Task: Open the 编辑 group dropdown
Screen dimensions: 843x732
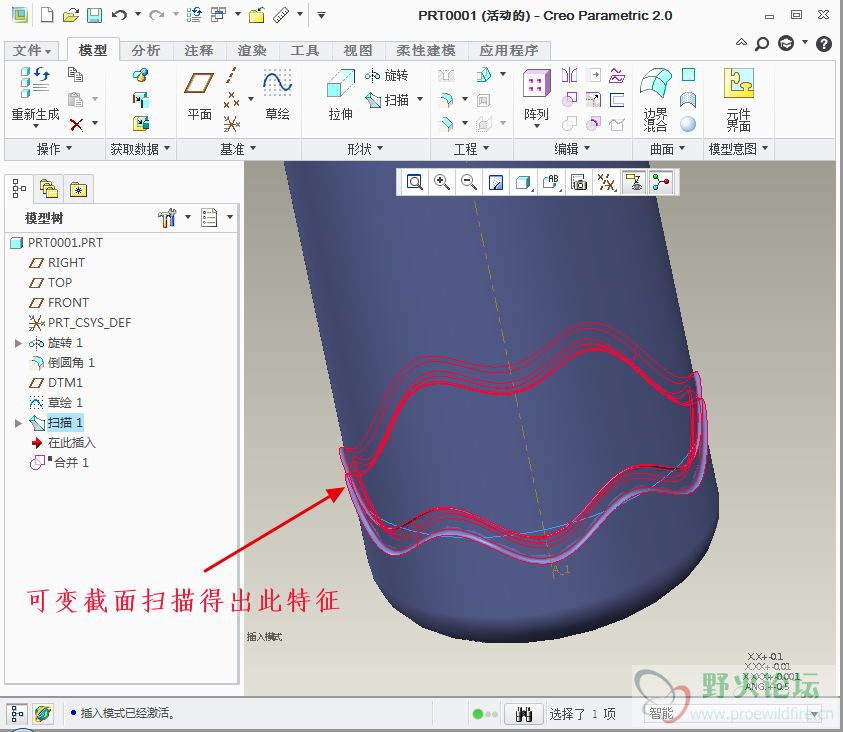Action: tap(572, 149)
